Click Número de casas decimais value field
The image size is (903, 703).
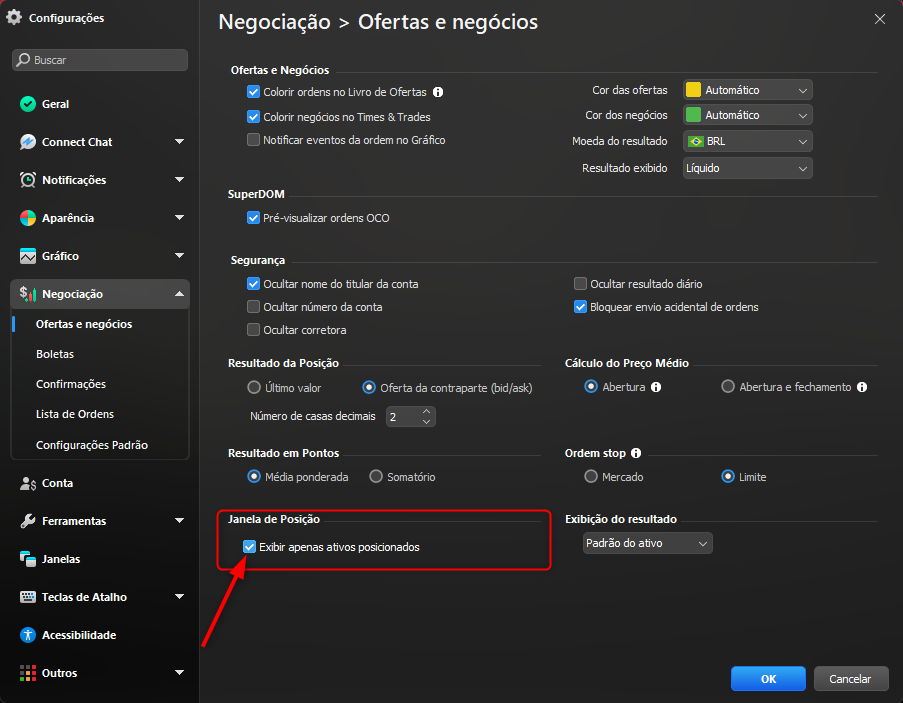coord(404,417)
